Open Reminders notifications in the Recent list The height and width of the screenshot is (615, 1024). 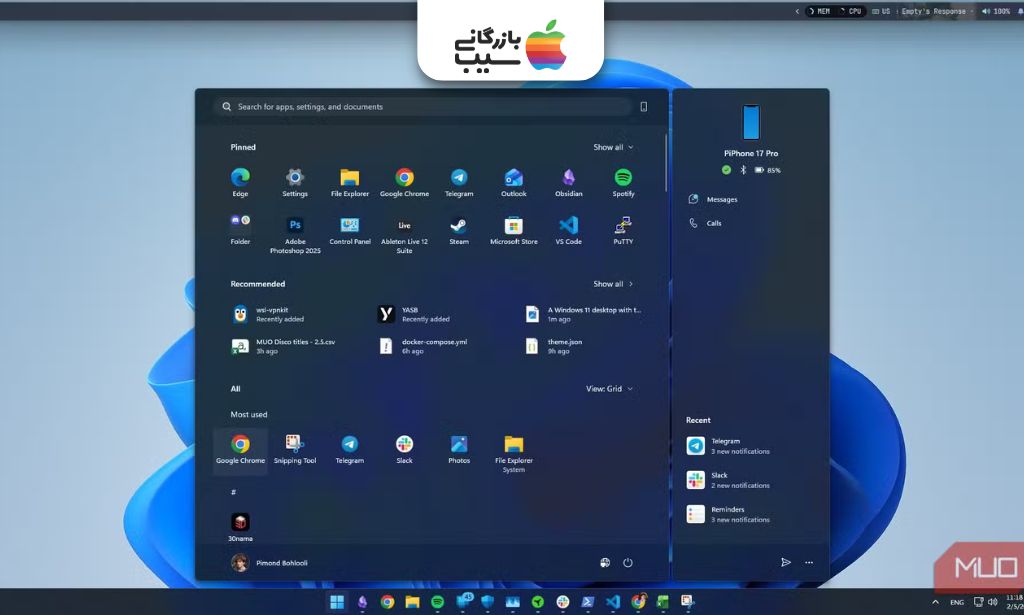click(728, 514)
